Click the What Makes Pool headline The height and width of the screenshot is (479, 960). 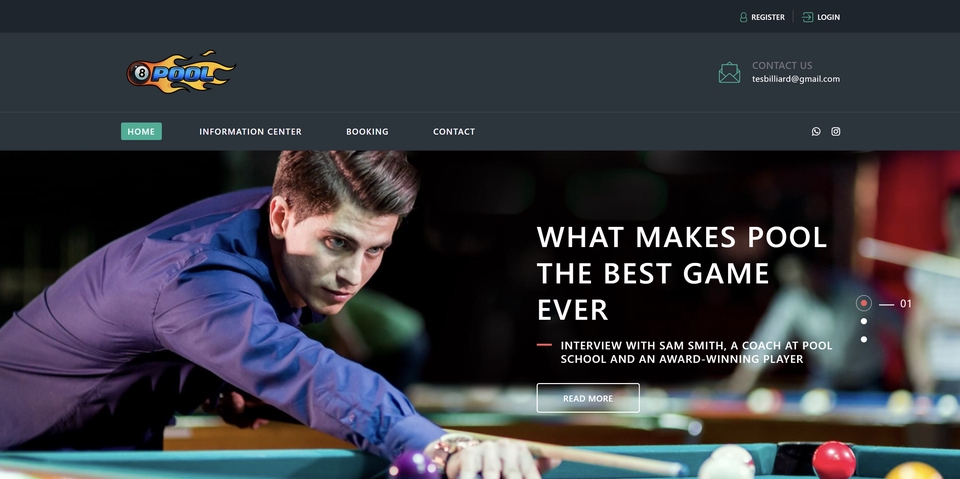coord(681,273)
